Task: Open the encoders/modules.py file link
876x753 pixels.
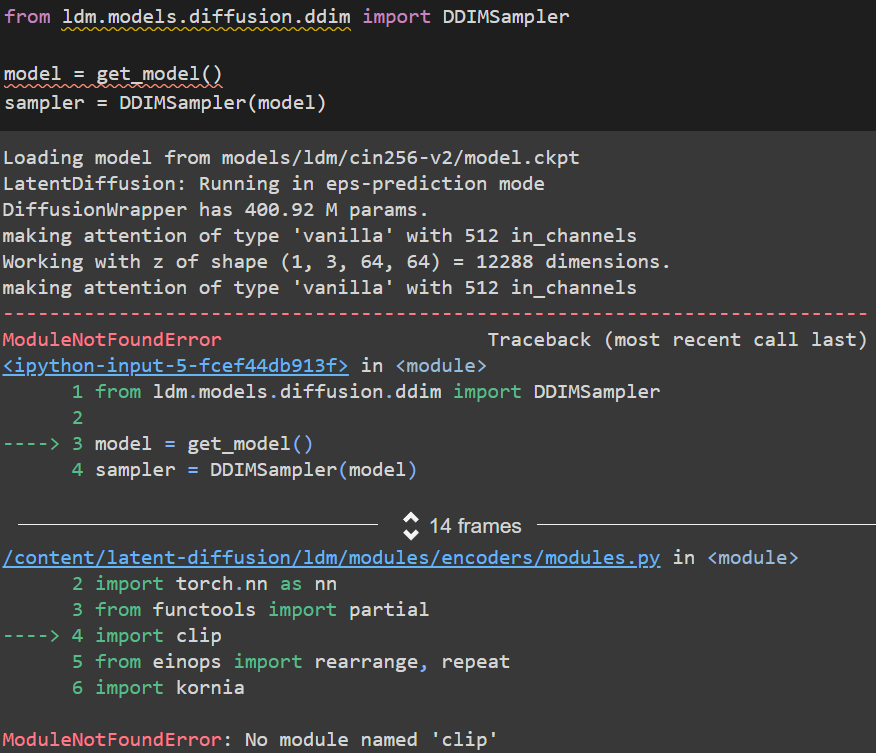Action: [x=330, y=557]
